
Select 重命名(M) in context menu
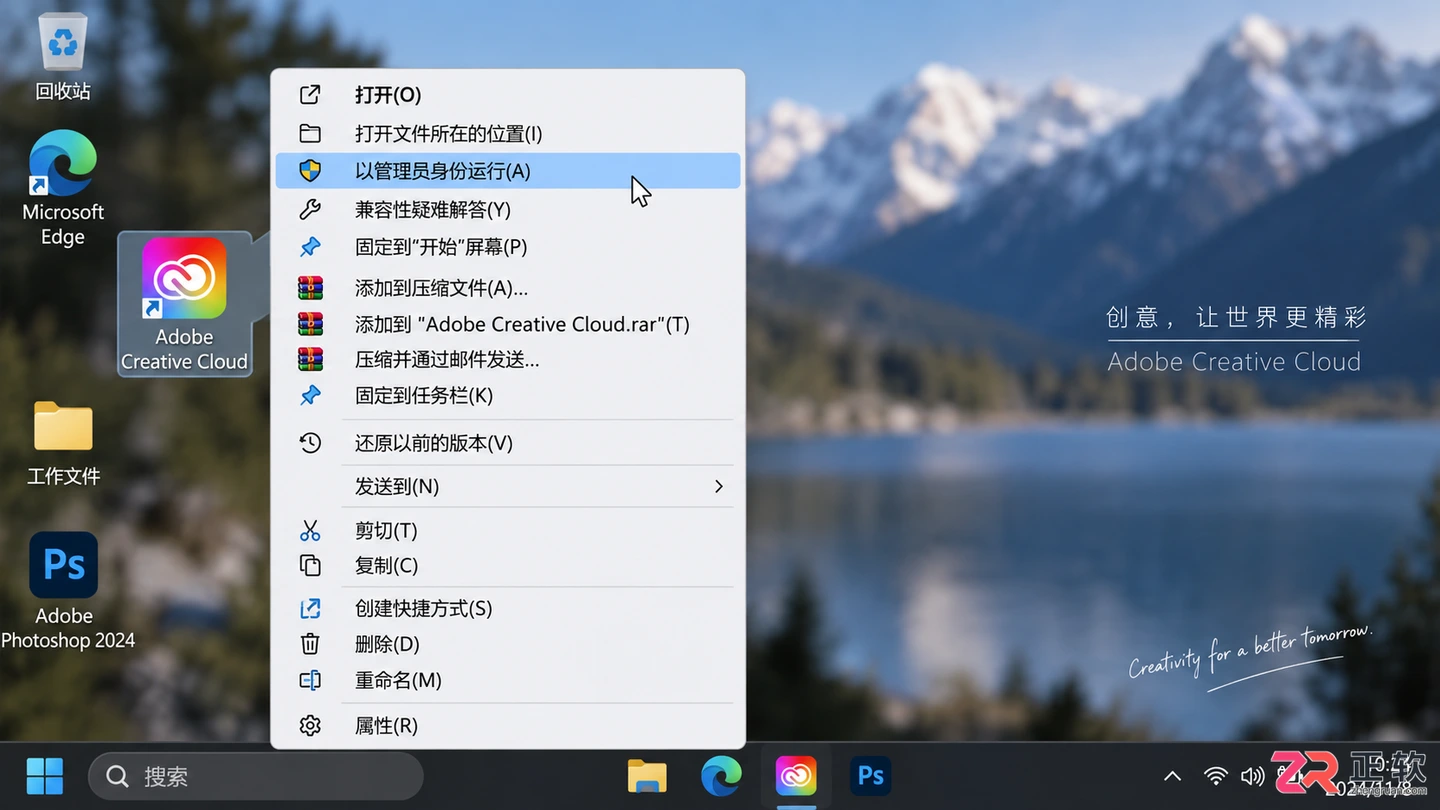coord(508,680)
